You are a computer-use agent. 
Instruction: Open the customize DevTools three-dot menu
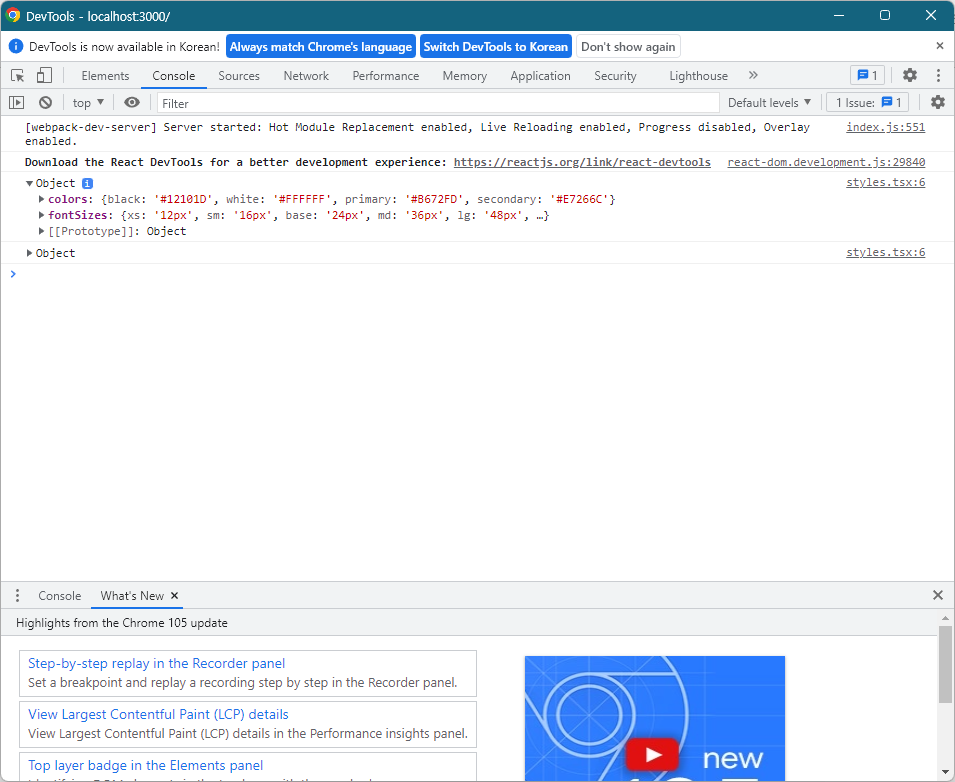[x=938, y=76]
